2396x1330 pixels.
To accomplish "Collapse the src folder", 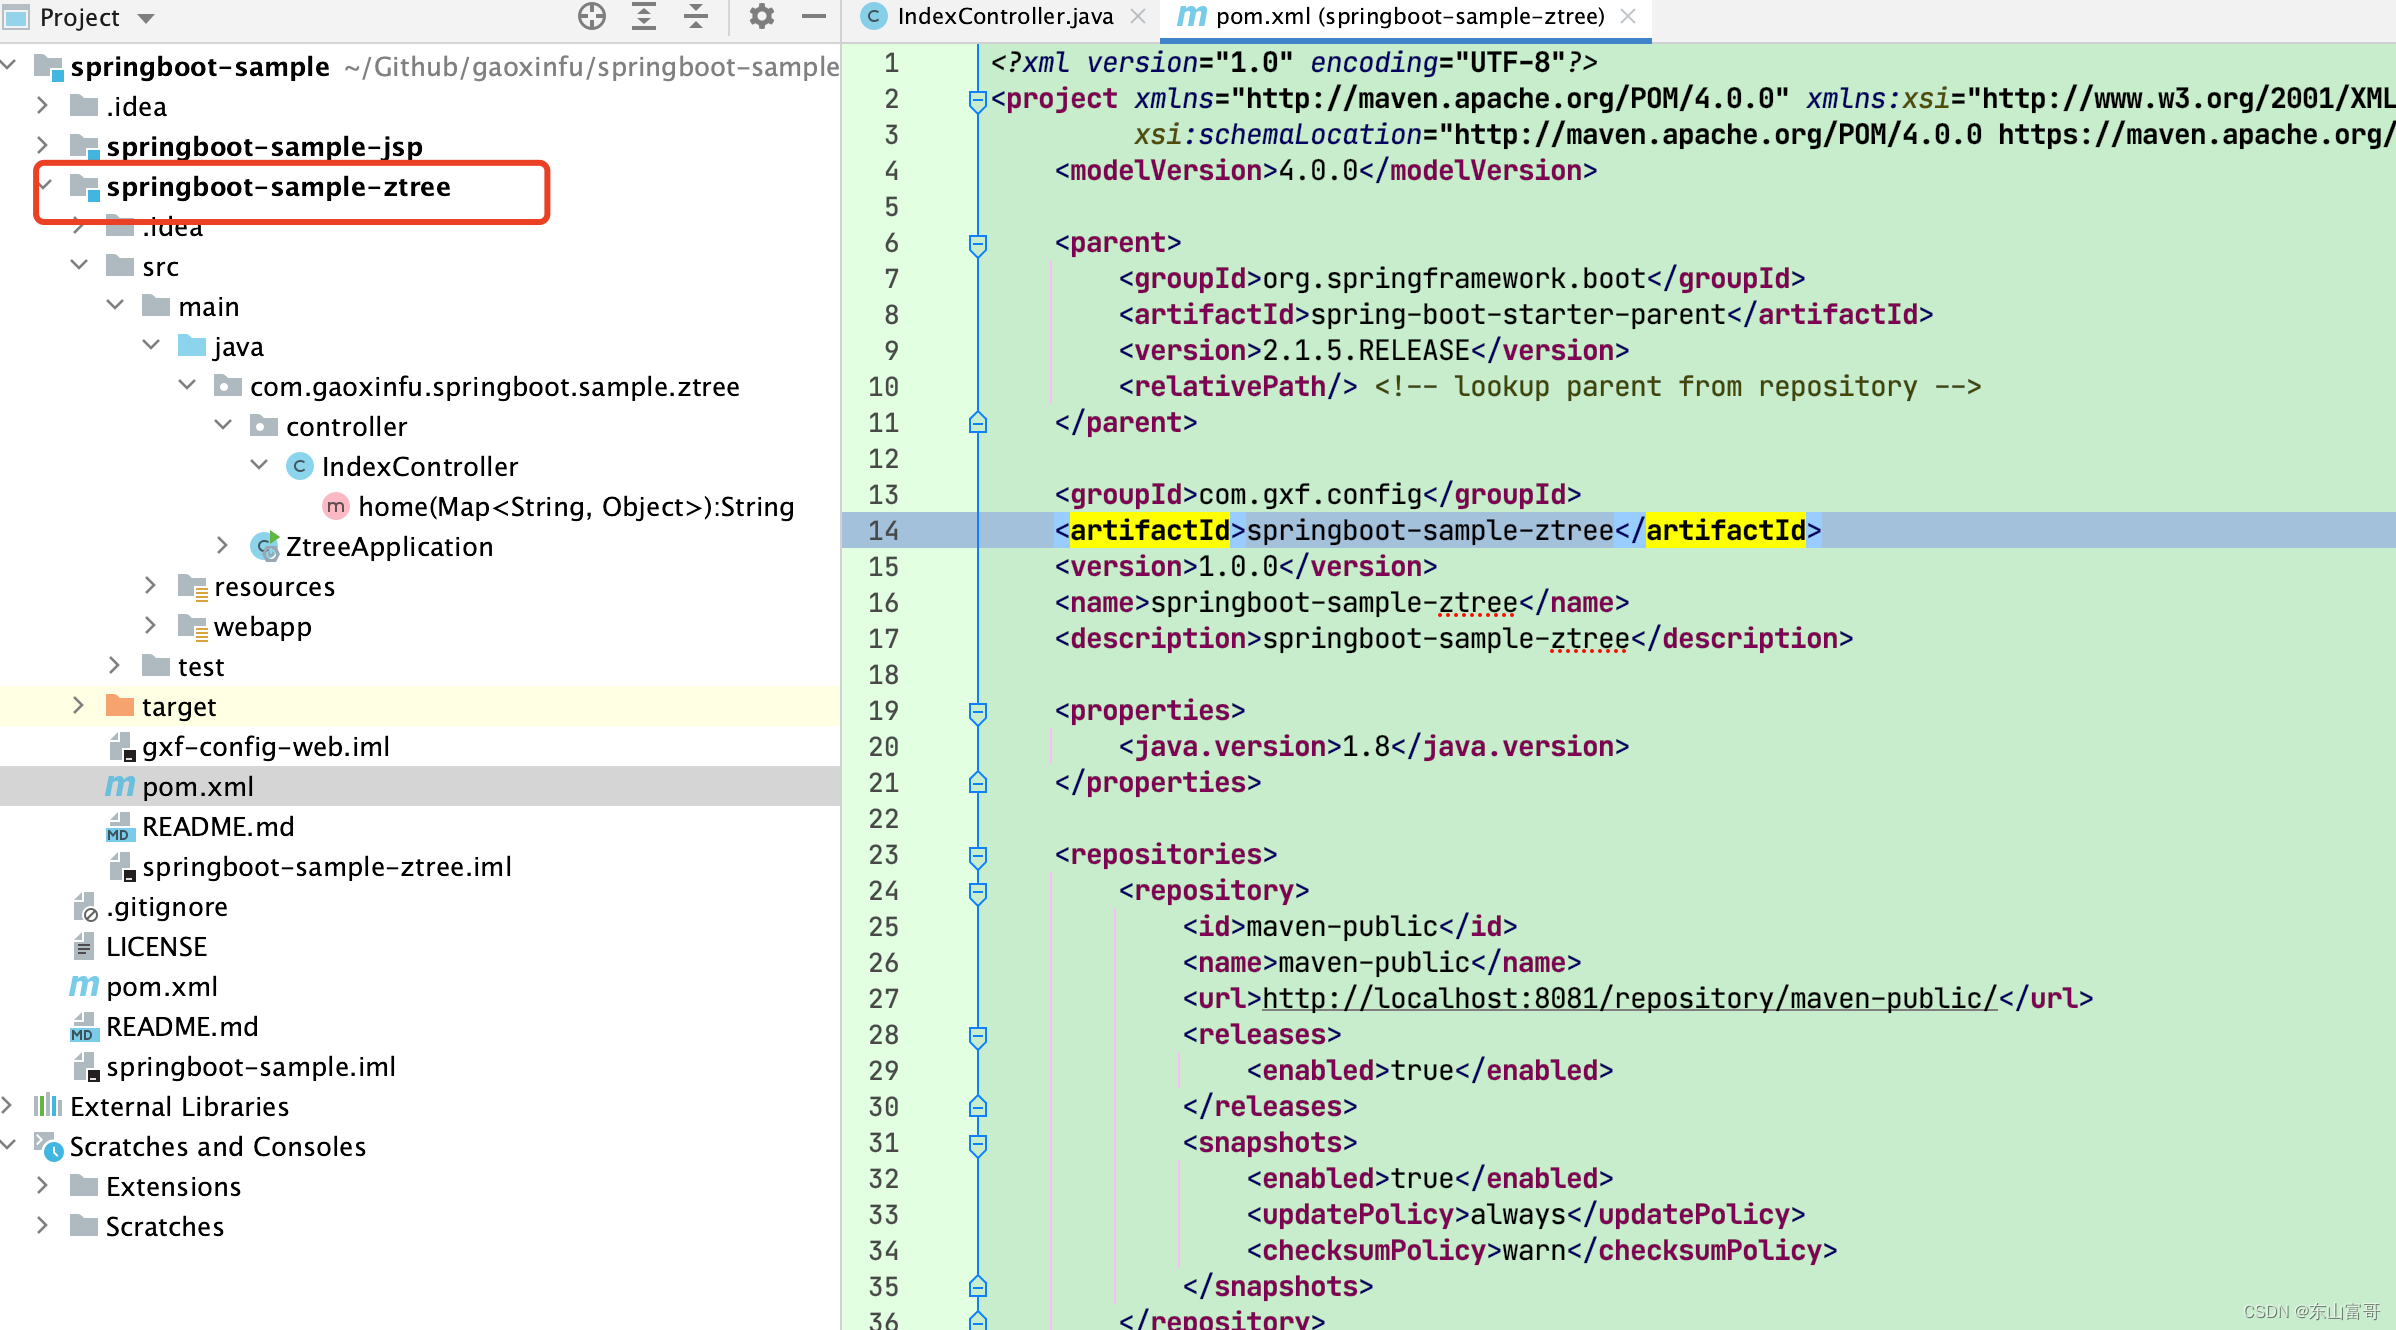I will coord(79,265).
